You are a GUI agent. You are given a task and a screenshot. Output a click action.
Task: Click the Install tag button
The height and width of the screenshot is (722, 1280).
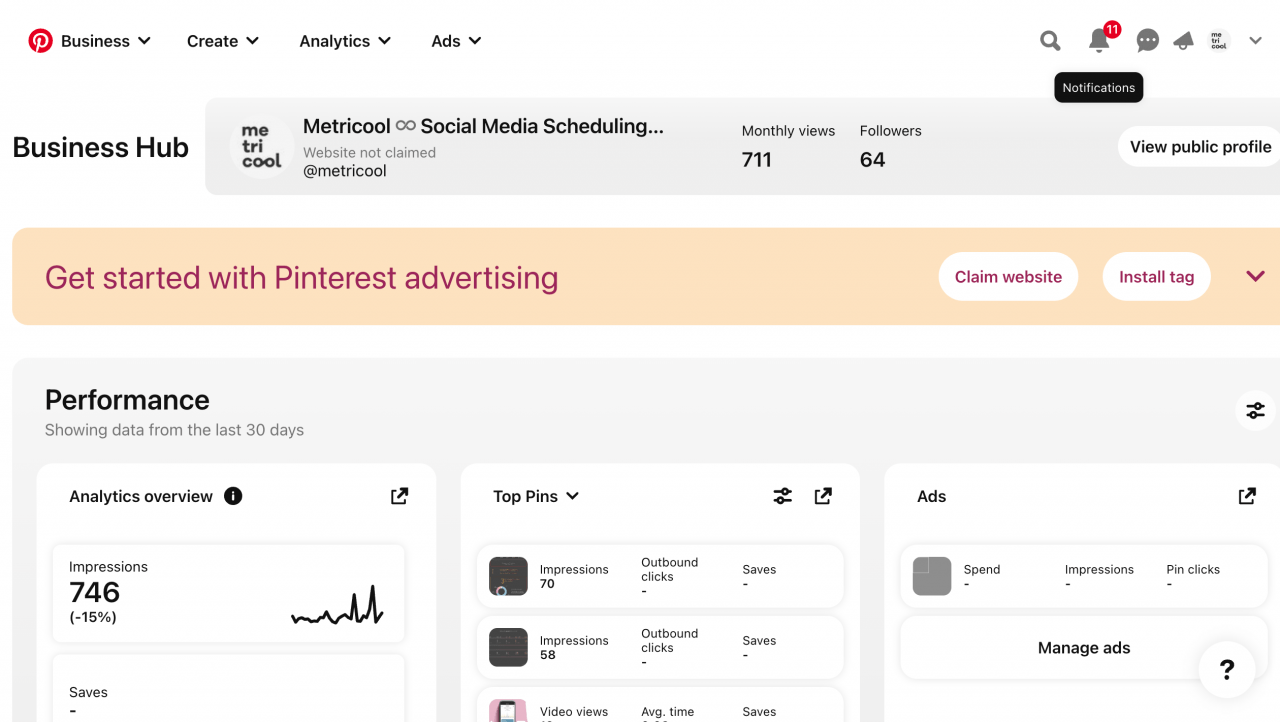coord(1156,277)
